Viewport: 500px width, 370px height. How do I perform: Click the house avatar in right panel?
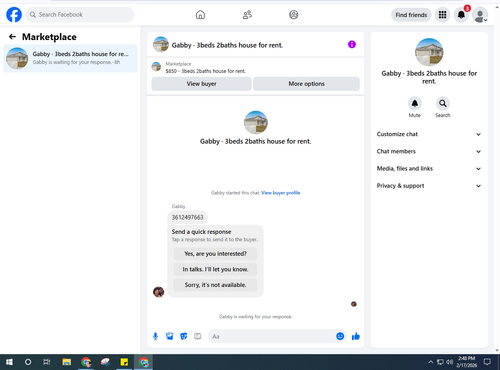click(429, 52)
